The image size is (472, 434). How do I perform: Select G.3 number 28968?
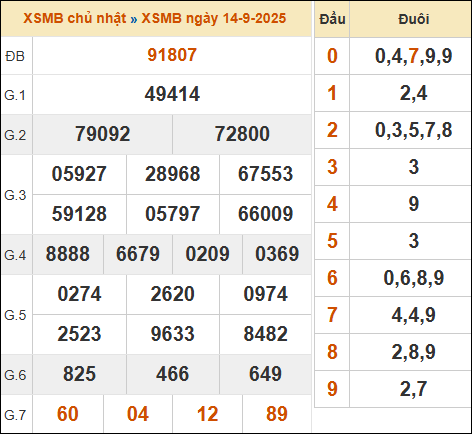[173, 174]
